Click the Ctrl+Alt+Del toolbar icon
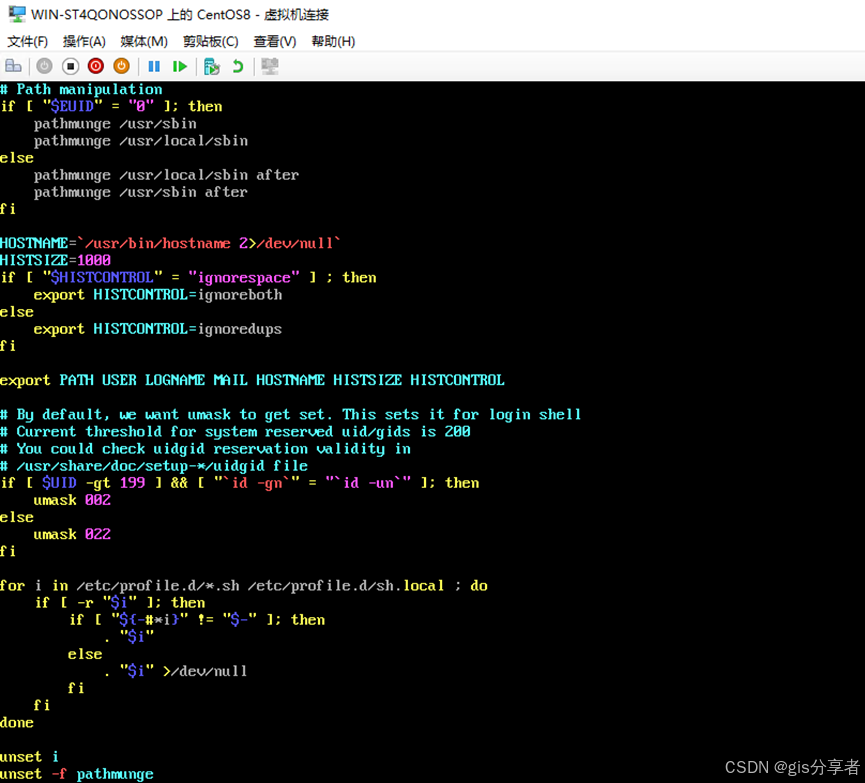 click(x=13, y=66)
